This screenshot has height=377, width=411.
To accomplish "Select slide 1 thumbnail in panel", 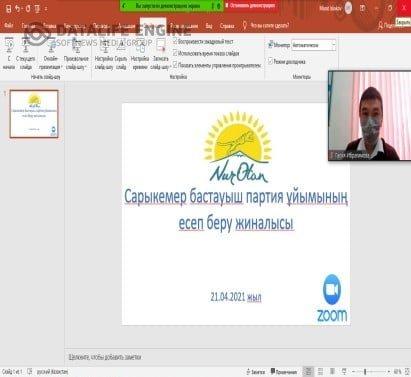I will tap(34, 114).
